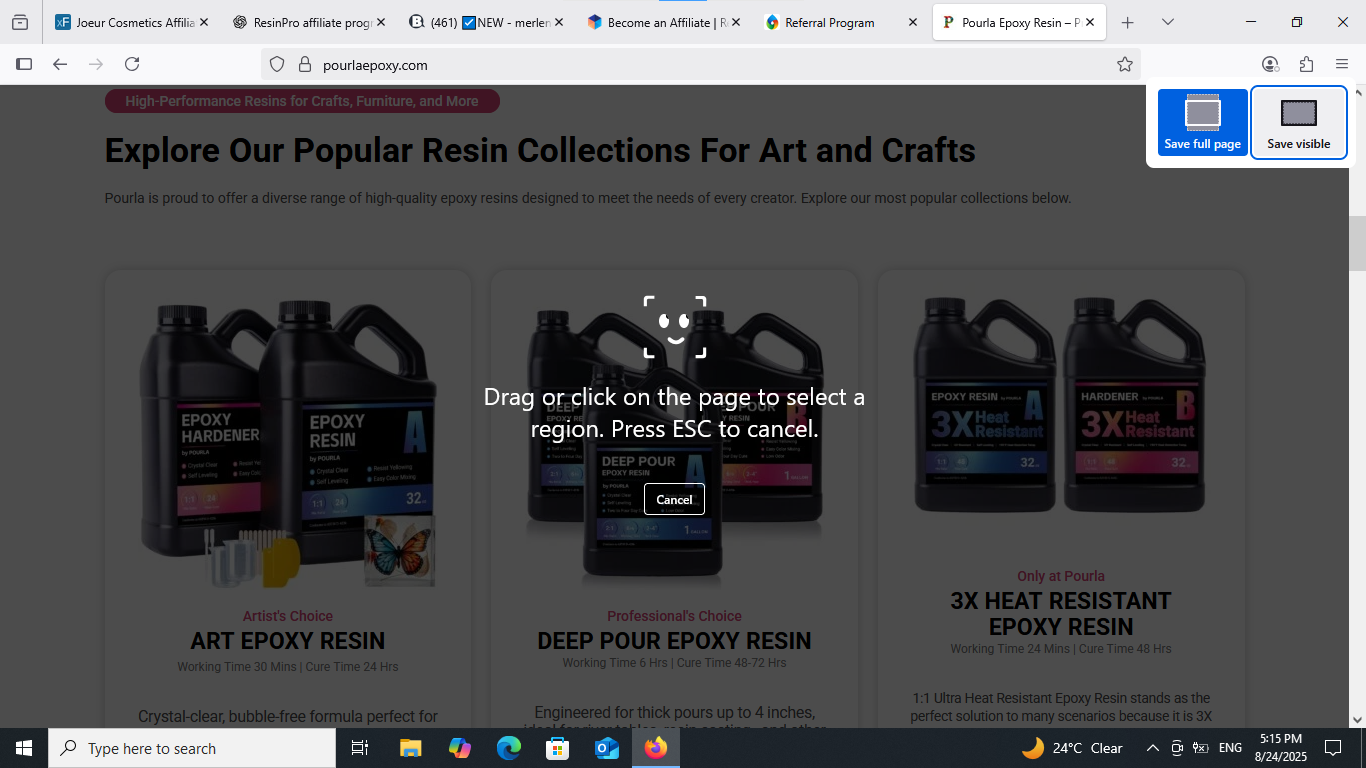Open a new tab

(x=1127, y=22)
